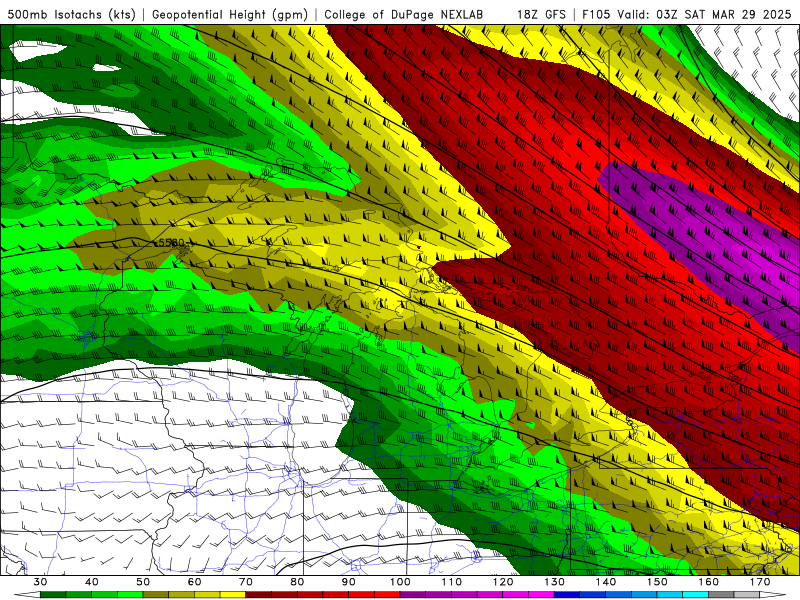This screenshot has width=800, height=600.
Task: Click the 'College of DuPage NEXLAB' label
Action: tap(403, 14)
